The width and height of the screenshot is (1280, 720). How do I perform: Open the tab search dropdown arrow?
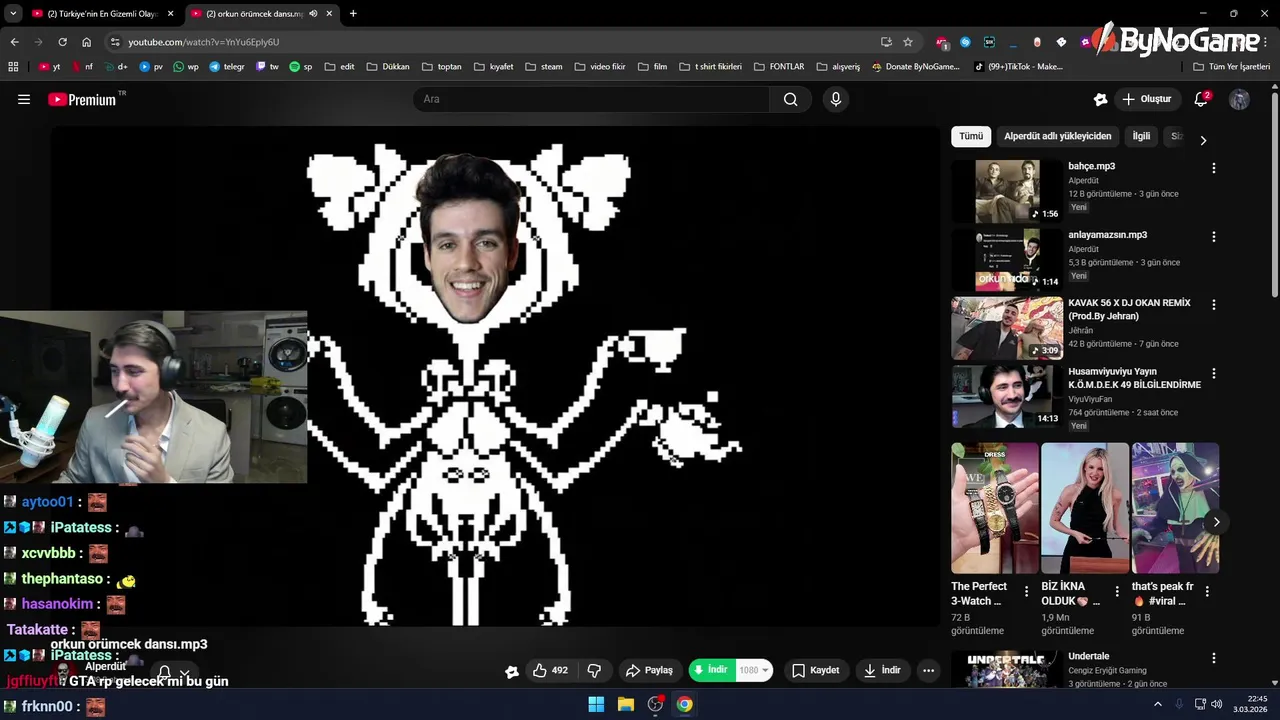point(13,14)
